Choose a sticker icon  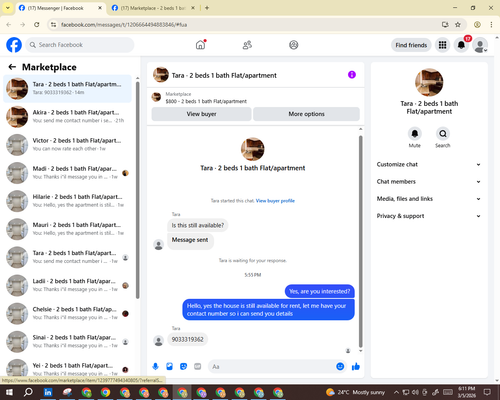point(183,367)
